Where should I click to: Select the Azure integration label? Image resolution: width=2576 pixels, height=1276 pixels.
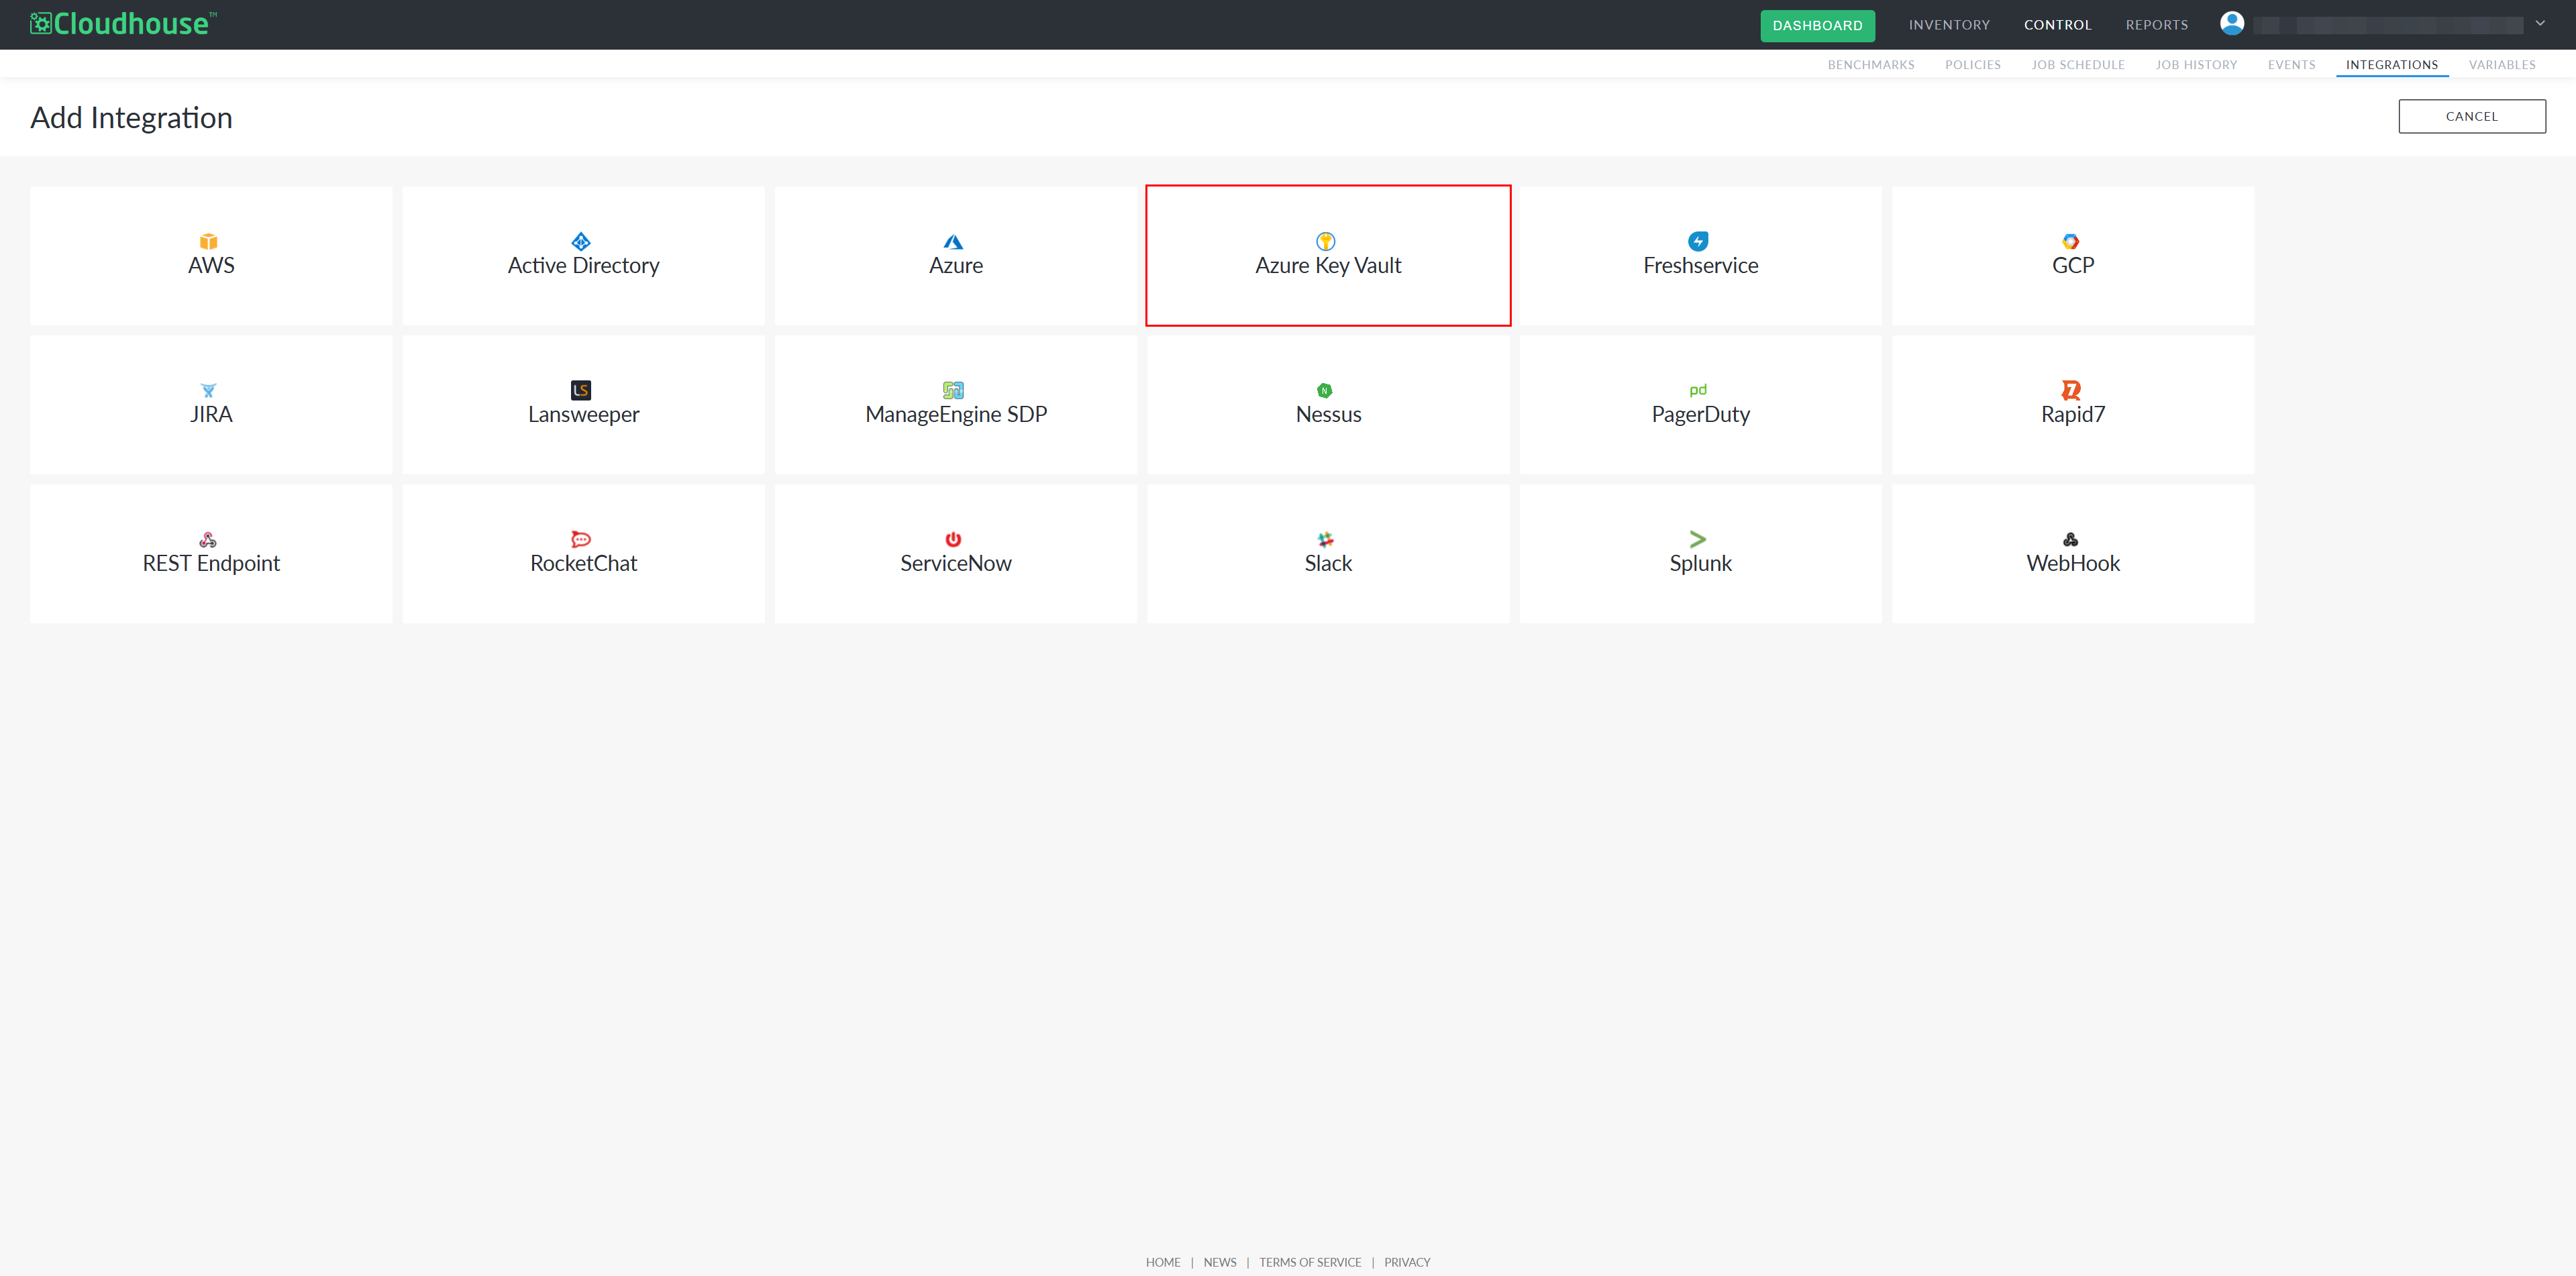955,266
